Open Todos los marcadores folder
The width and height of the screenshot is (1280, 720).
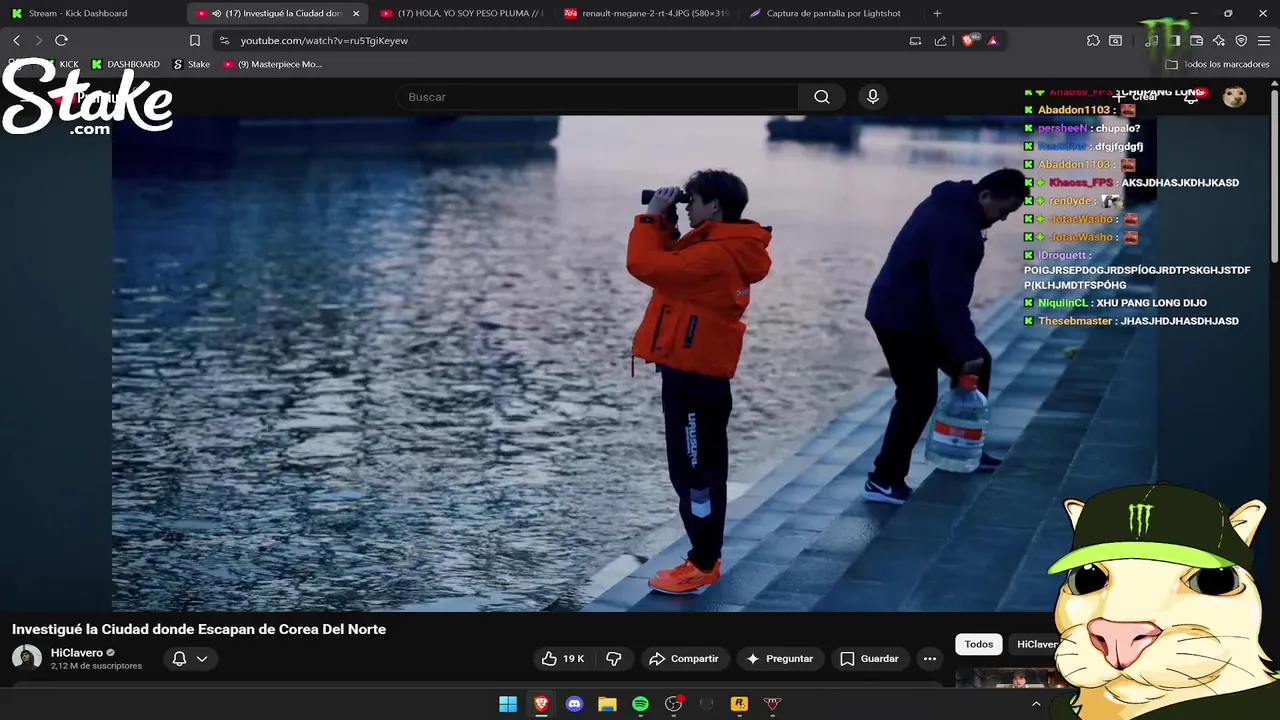pyautogui.click(x=1217, y=64)
